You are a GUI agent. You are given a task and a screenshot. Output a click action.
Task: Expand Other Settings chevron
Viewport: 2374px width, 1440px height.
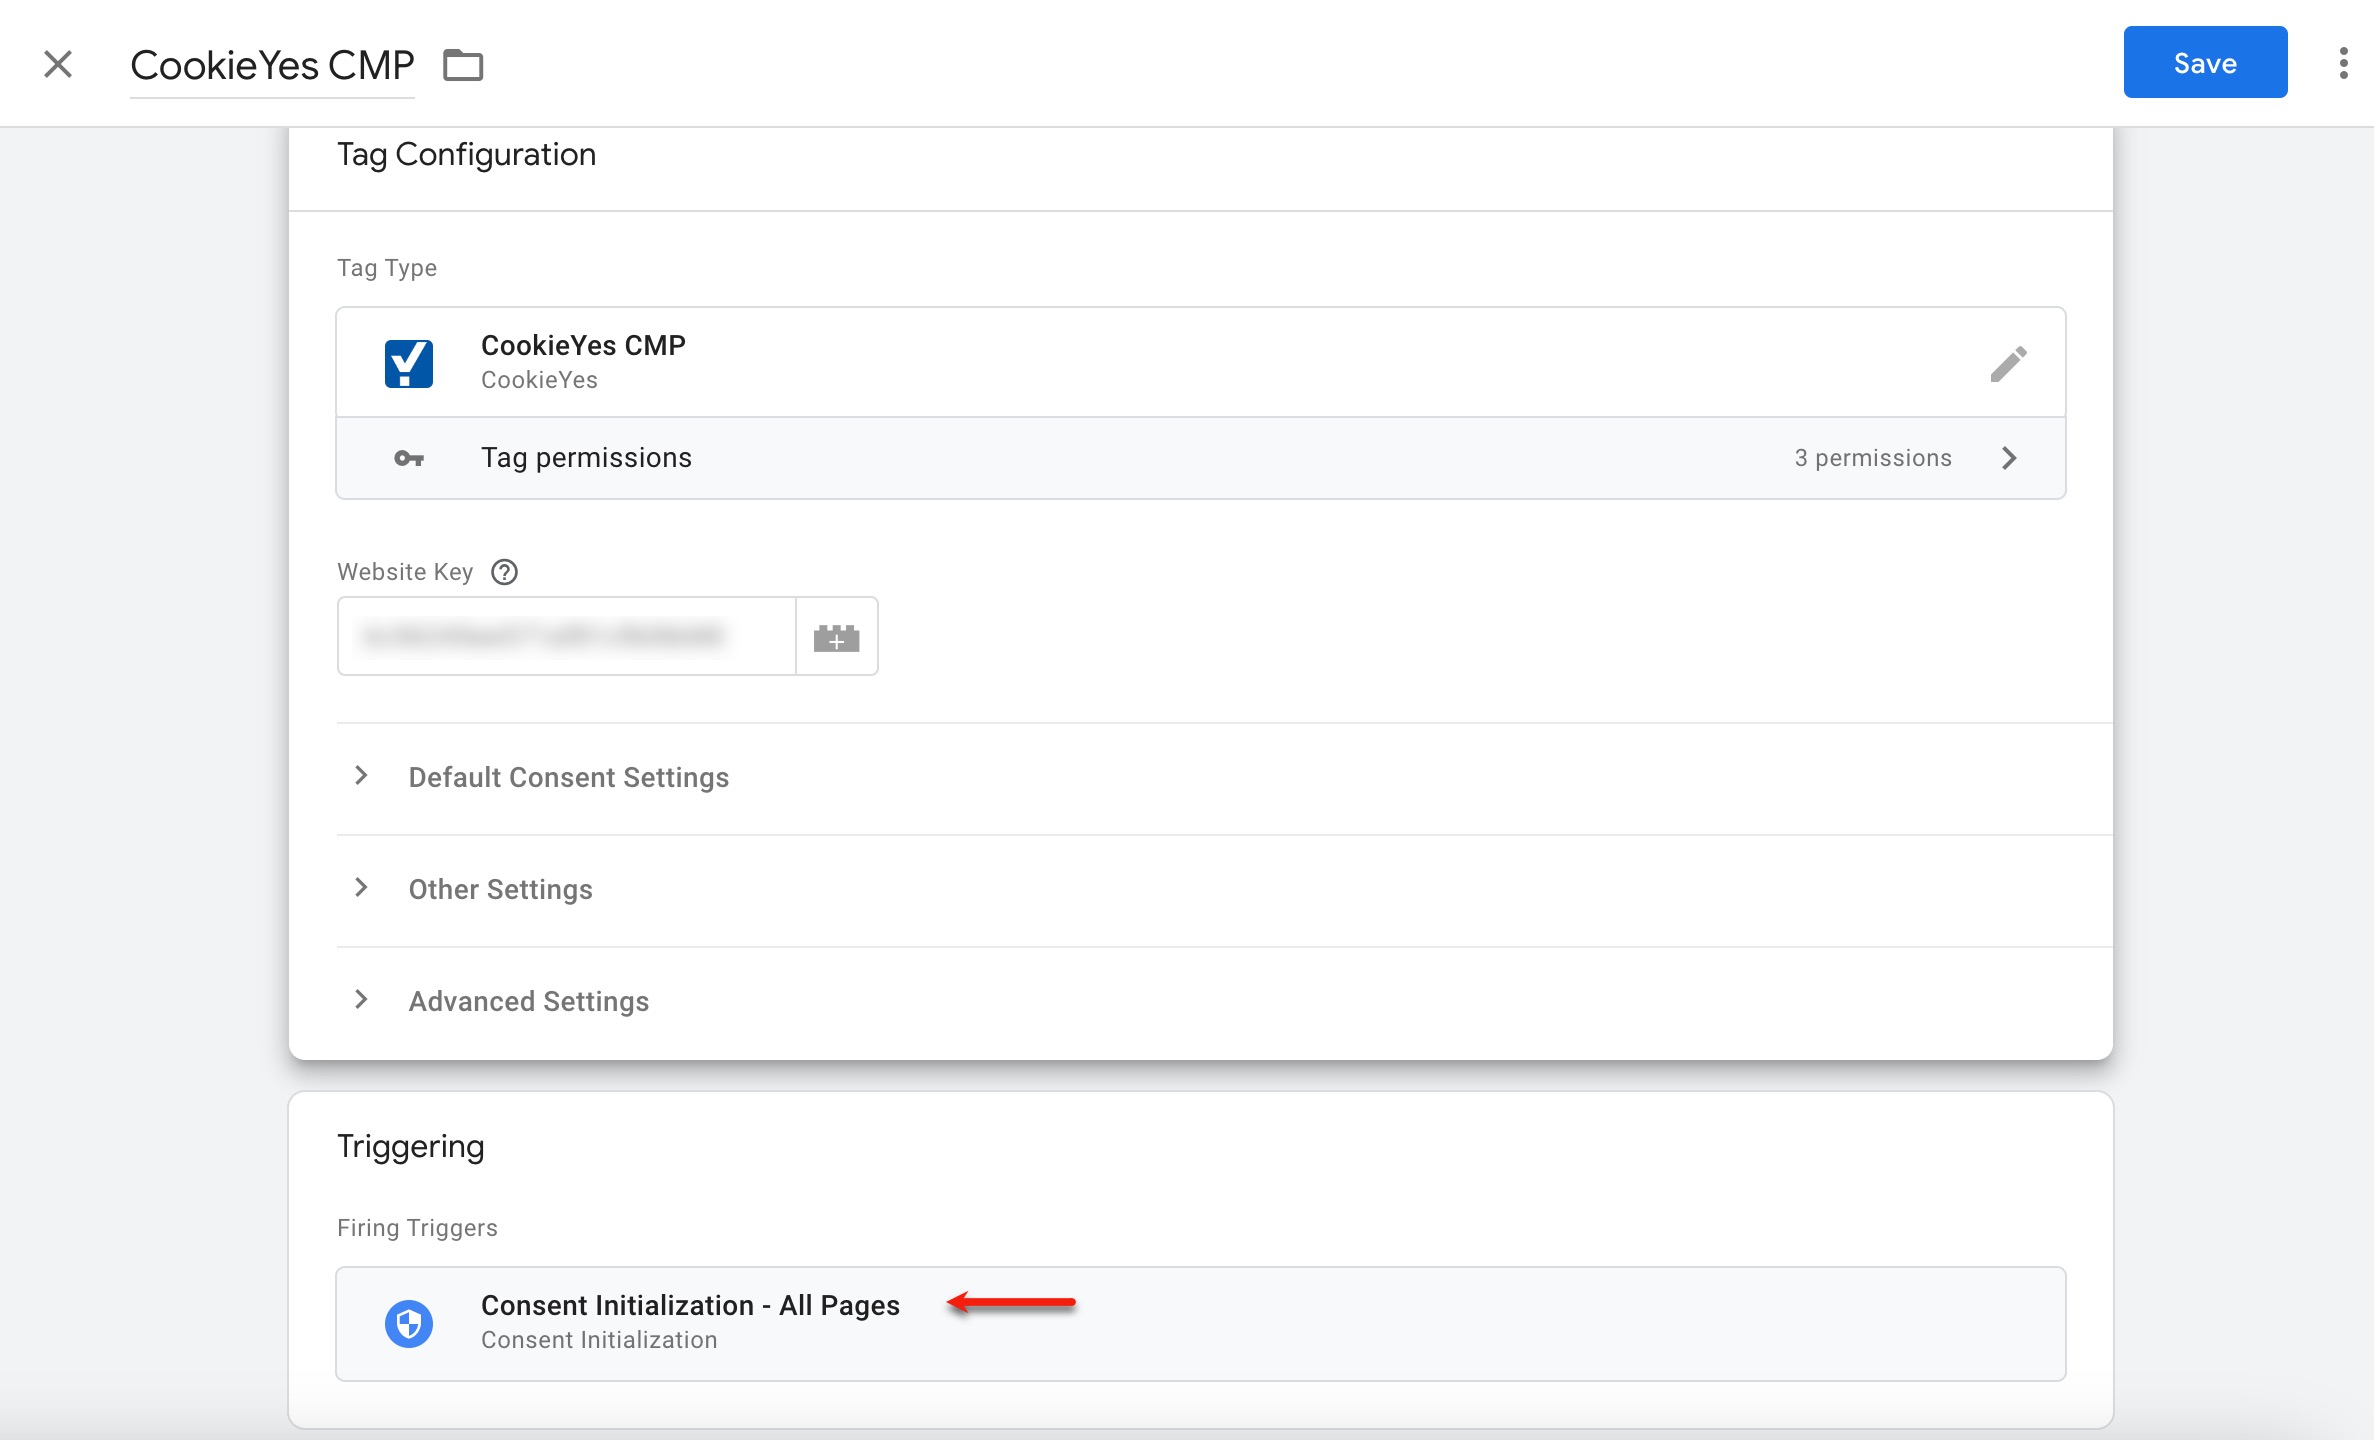click(x=361, y=888)
